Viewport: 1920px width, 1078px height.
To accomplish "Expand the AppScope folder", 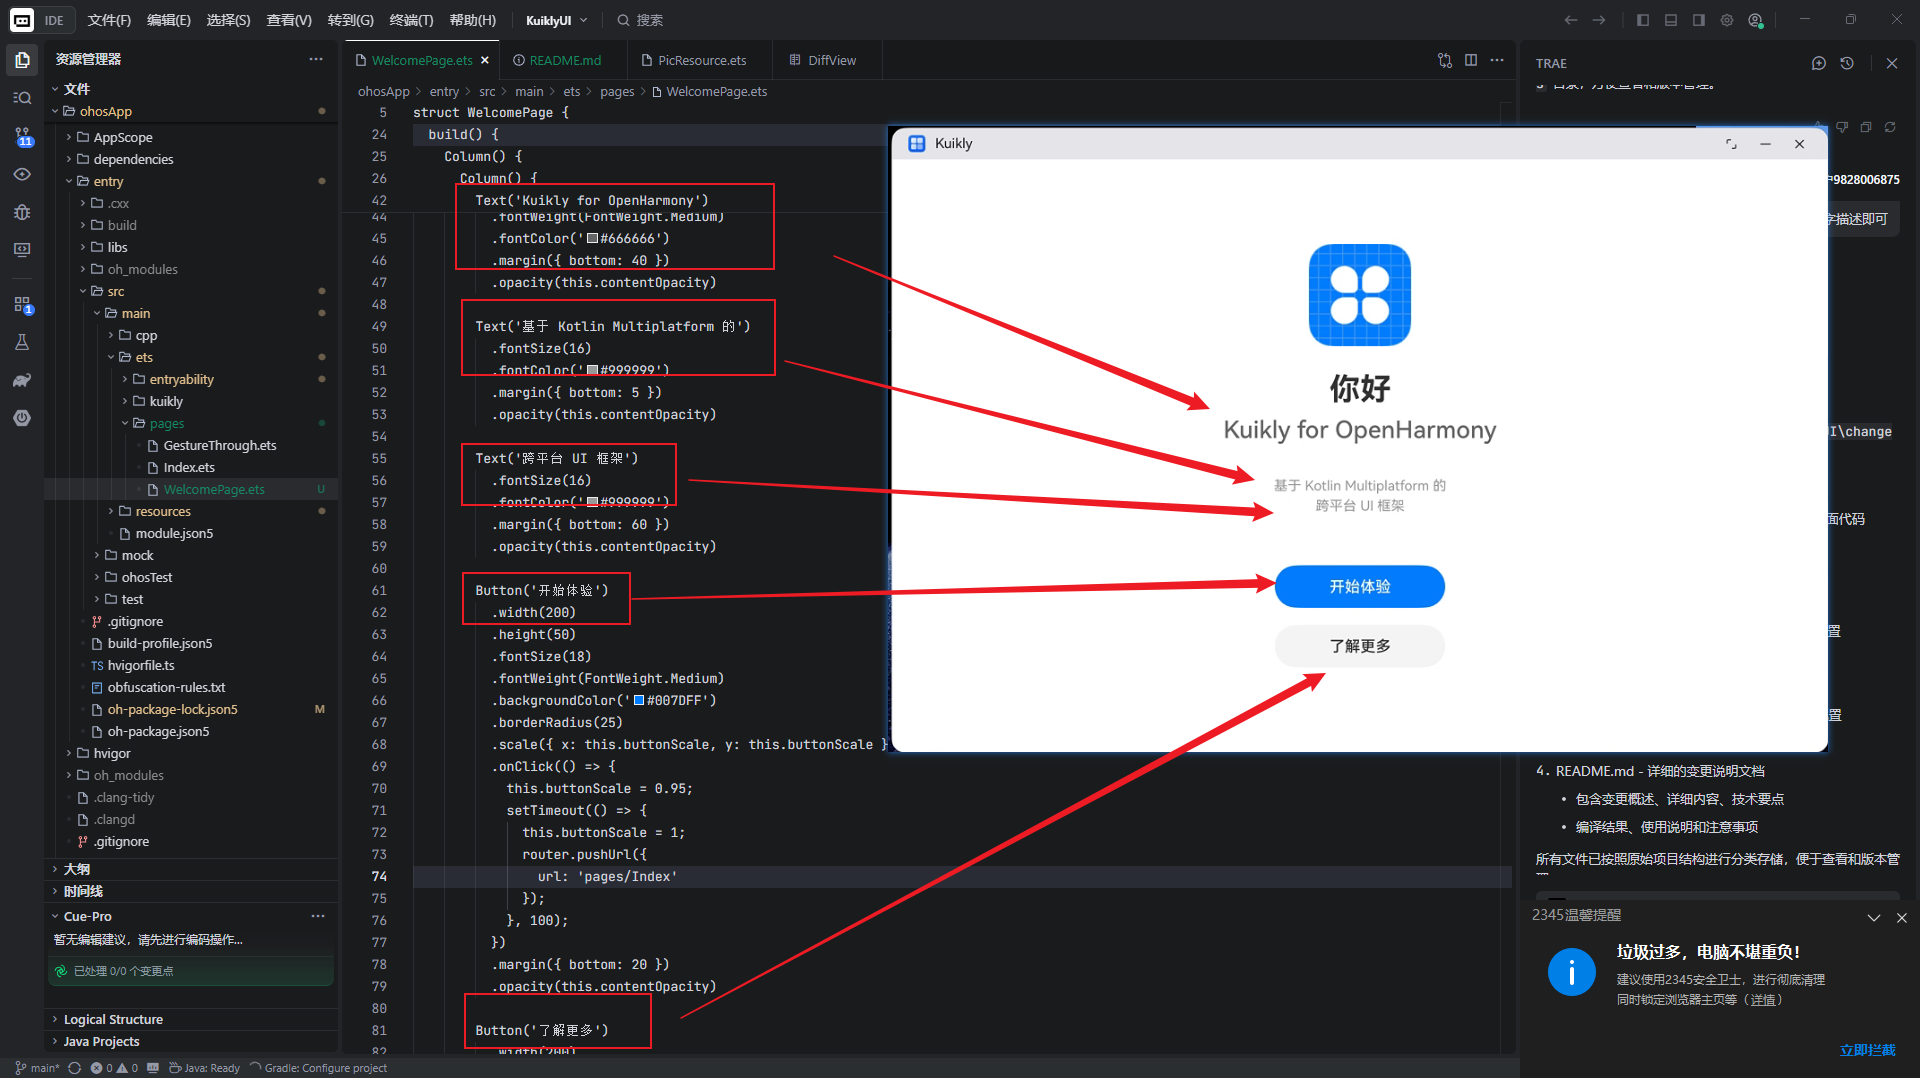I will tap(69, 137).
